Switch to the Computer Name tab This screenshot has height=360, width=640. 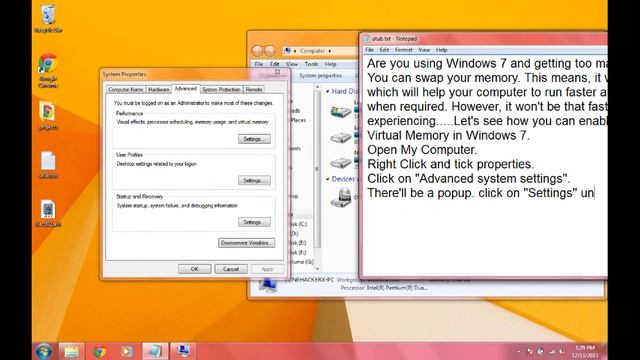(126, 89)
